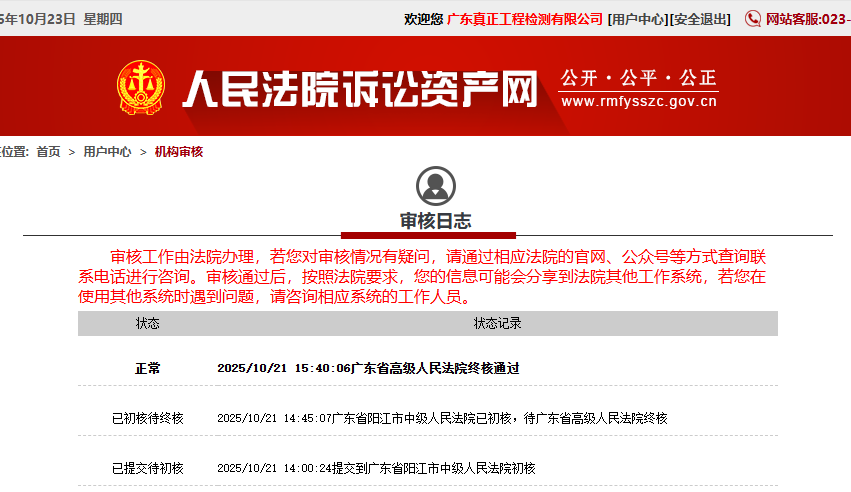This screenshot has height=492, width=851.
Task: Click the user avatar icon above 审核日志
Action: pyautogui.click(x=436, y=186)
